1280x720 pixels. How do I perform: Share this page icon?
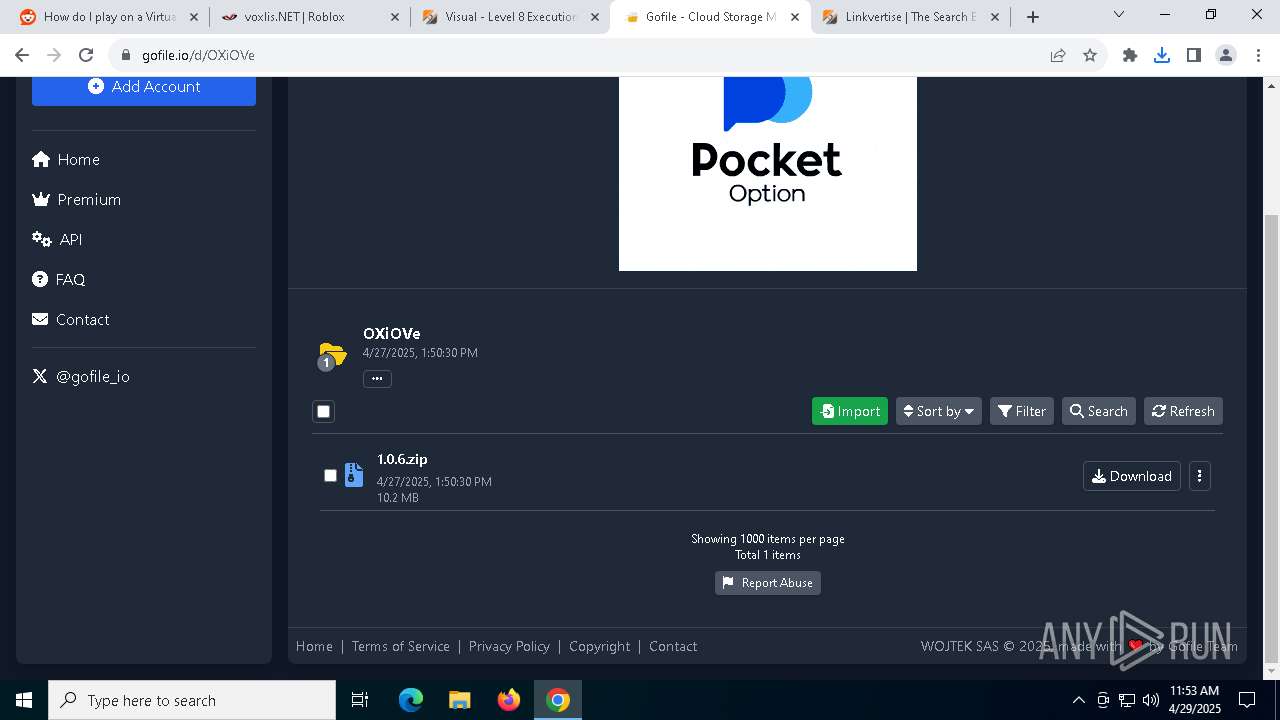click(1058, 55)
